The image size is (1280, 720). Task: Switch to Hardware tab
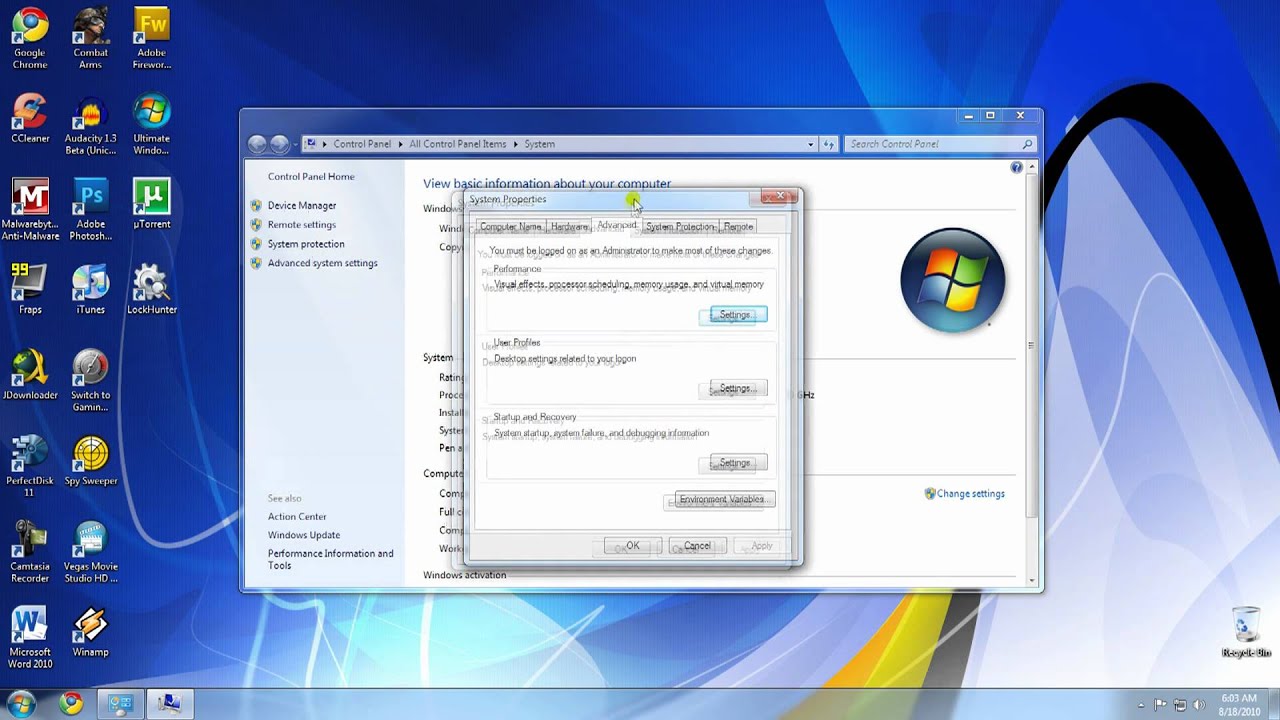click(x=570, y=227)
